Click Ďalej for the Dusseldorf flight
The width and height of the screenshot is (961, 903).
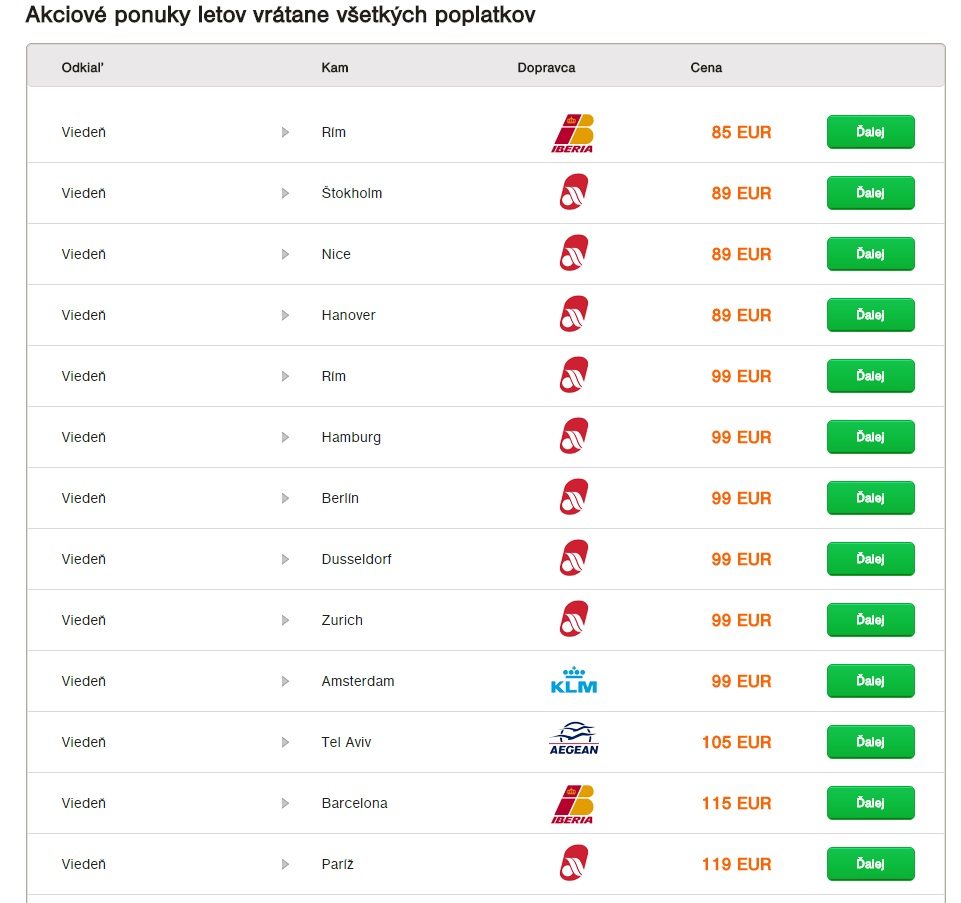point(870,559)
